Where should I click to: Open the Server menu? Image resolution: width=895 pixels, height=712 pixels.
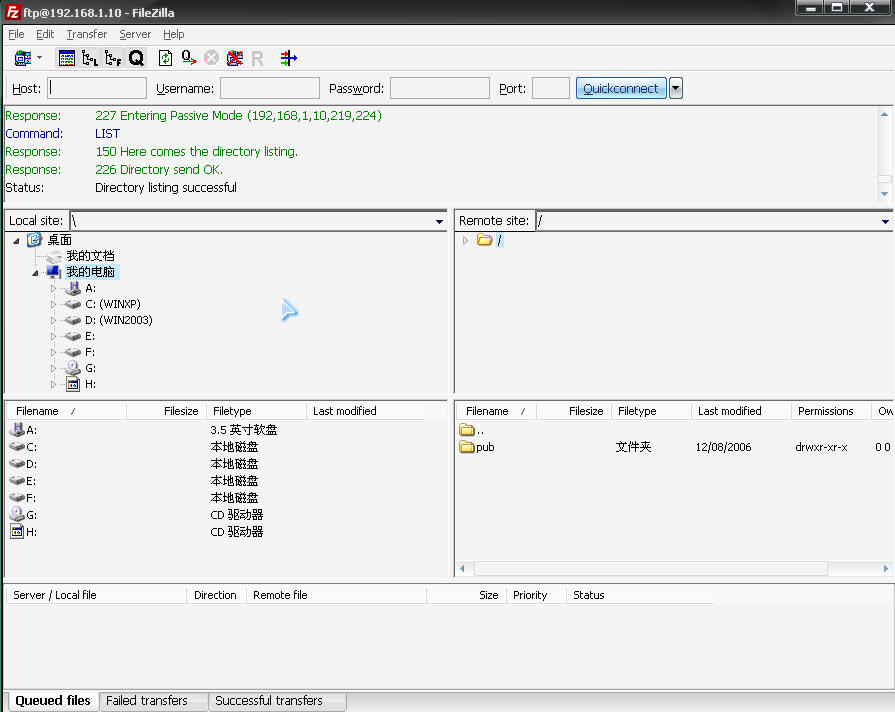(135, 34)
